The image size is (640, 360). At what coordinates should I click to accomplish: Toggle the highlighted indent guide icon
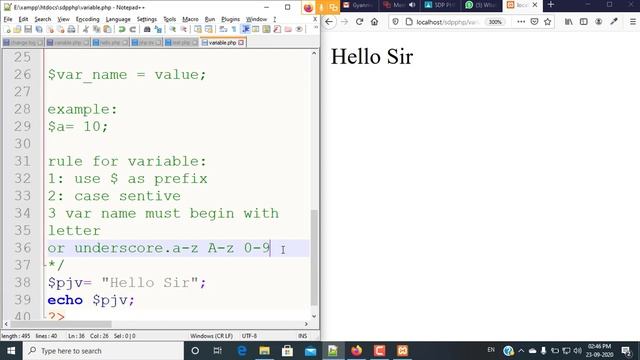(x=245, y=29)
